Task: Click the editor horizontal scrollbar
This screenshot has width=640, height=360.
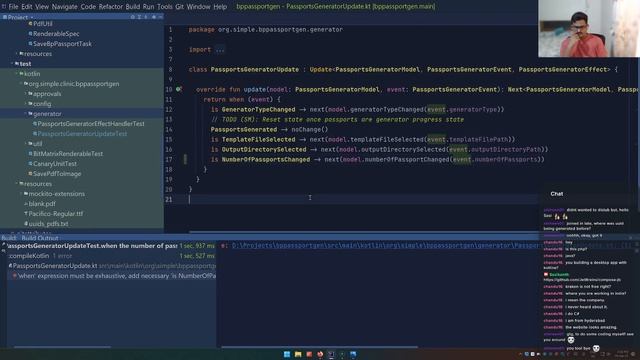Action: pyautogui.click(x=363, y=232)
